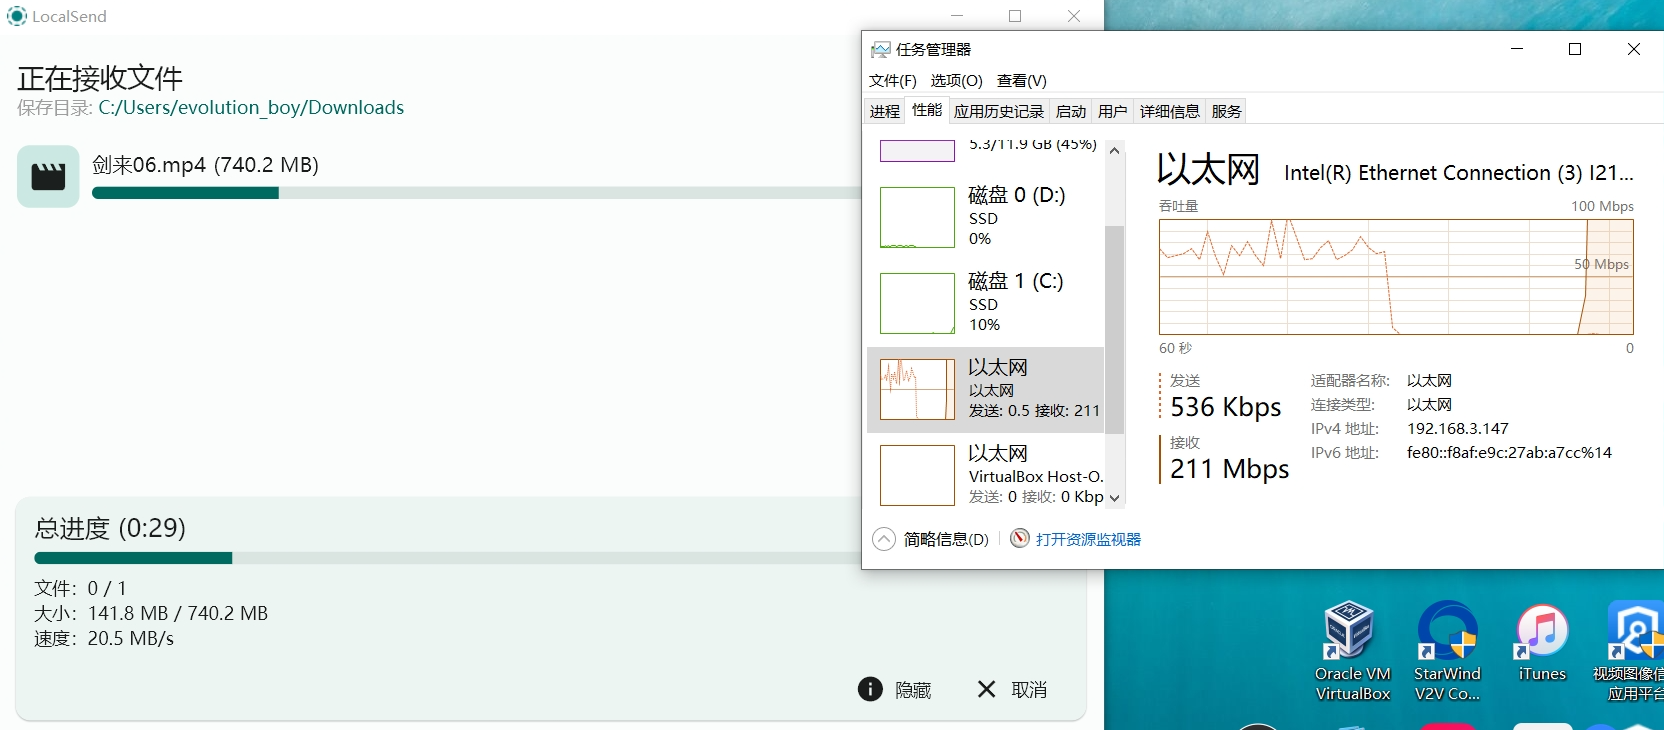Image resolution: width=1664 pixels, height=730 pixels.
Task: Click the 取消 button to cancel transfer
Action: pos(1012,689)
